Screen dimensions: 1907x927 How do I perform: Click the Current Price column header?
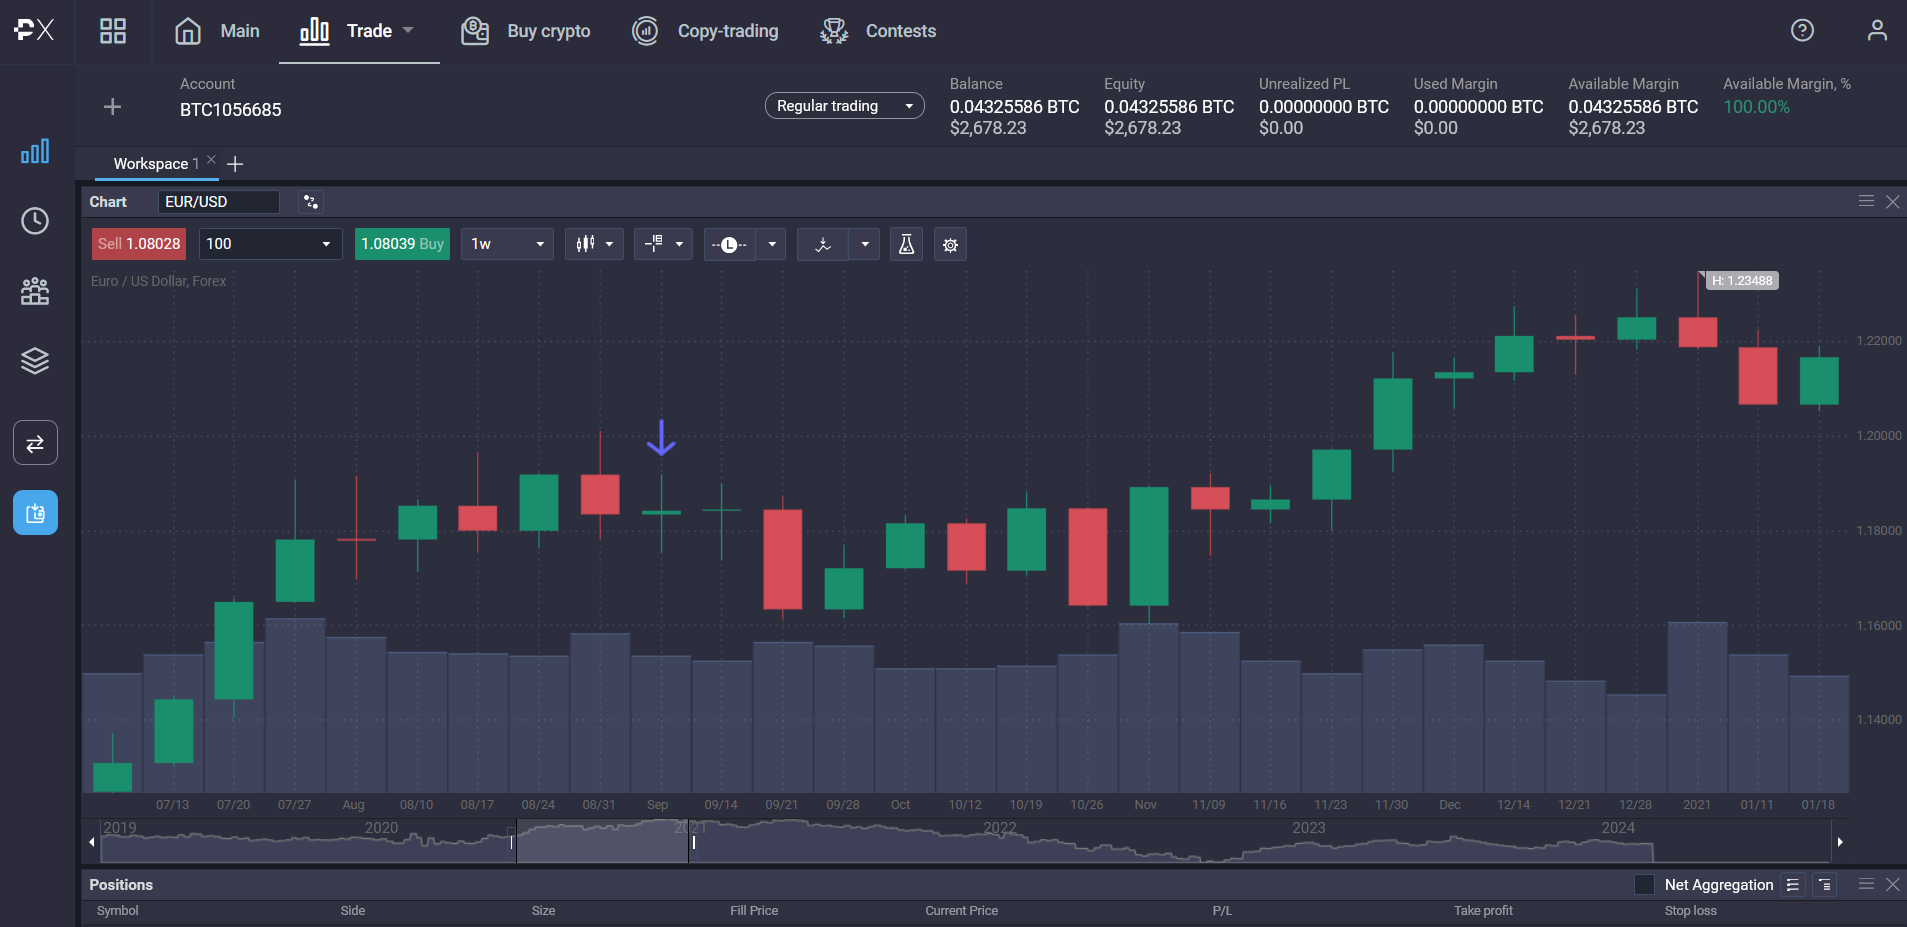pos(961,911)
